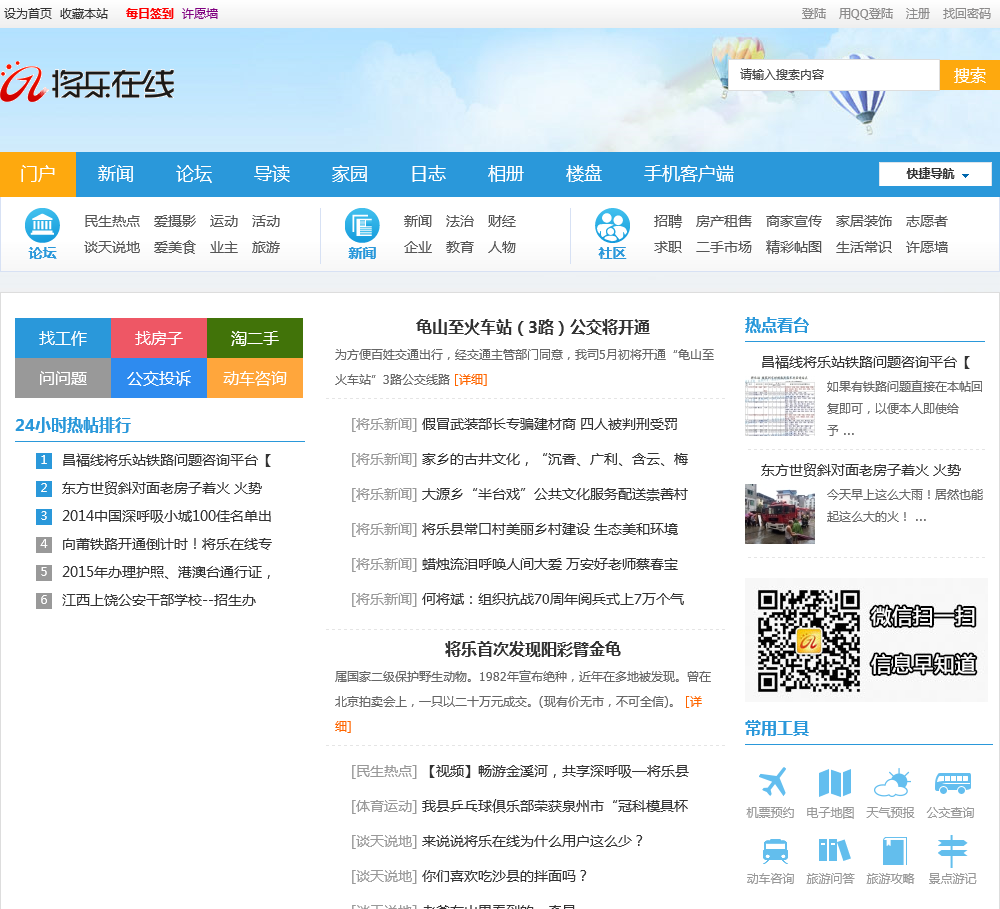Open the 每日签到 daily check-in link

[149, 14]
